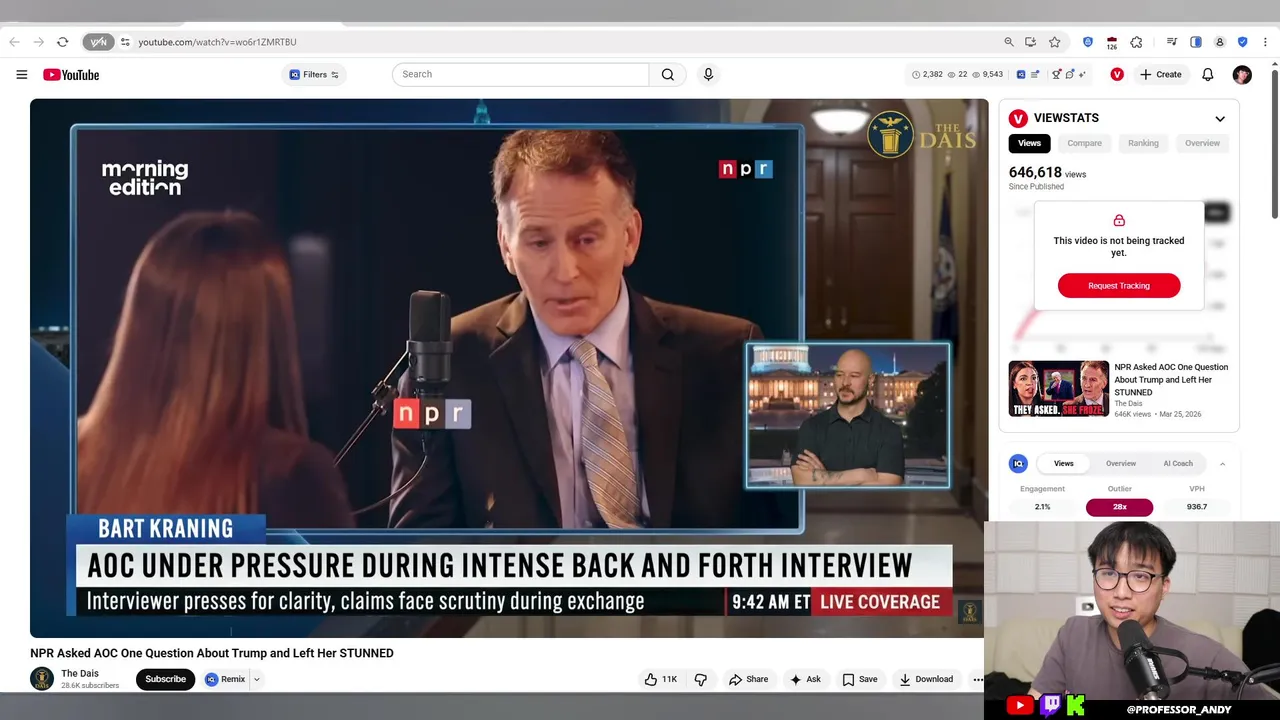Open The Dais channel avatar

point(42,679)
